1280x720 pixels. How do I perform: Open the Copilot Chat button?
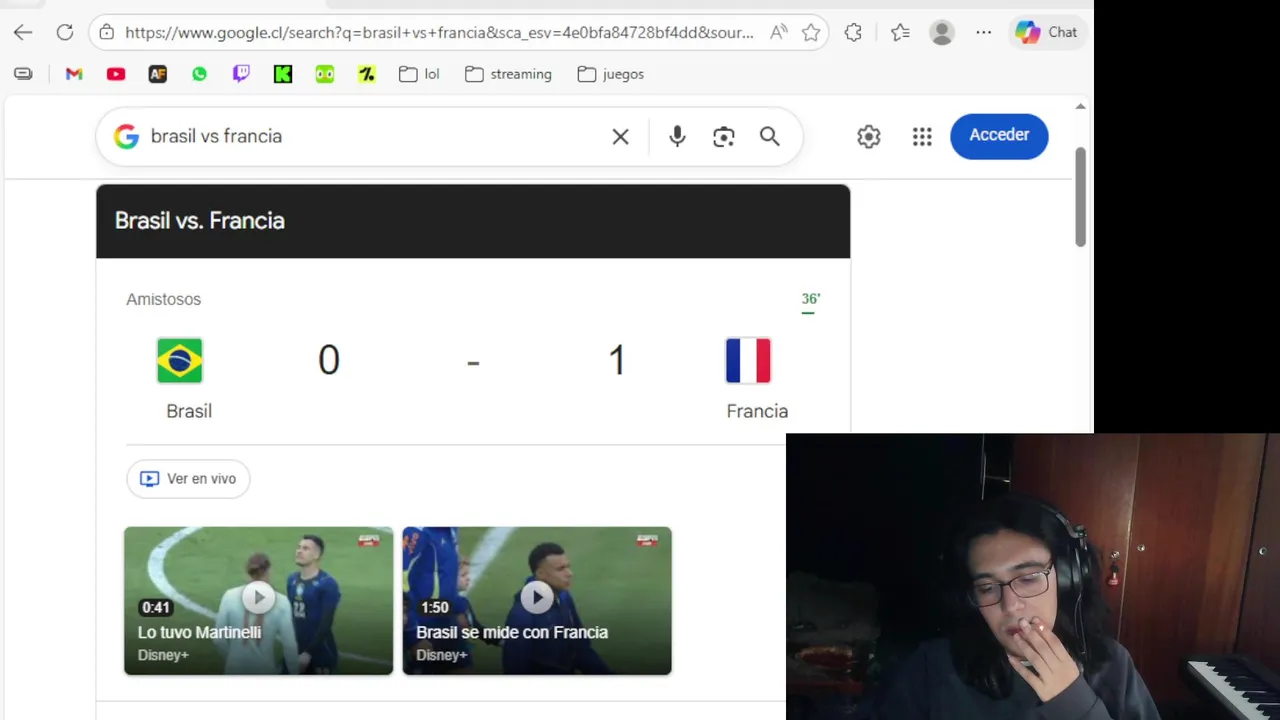coord(1046,32)
